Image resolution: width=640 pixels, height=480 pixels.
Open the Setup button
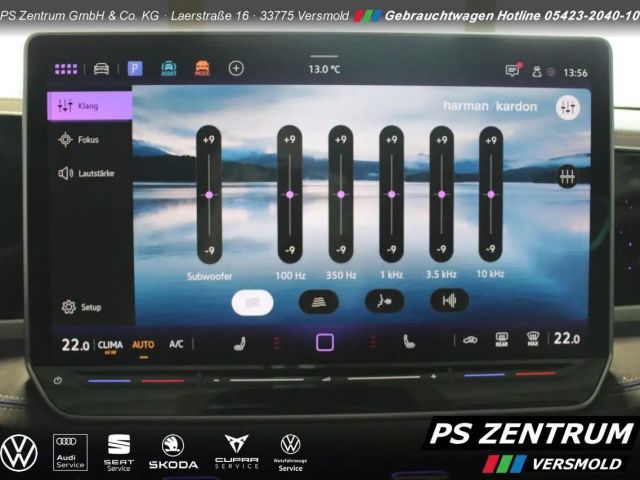click(x=82, y=307)
